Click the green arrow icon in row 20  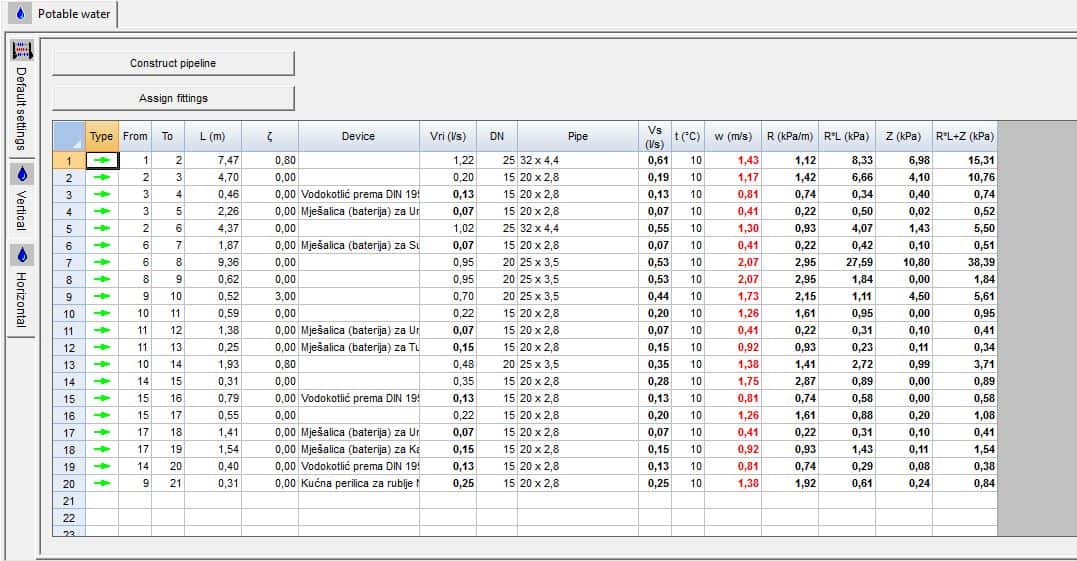[102, 484]
